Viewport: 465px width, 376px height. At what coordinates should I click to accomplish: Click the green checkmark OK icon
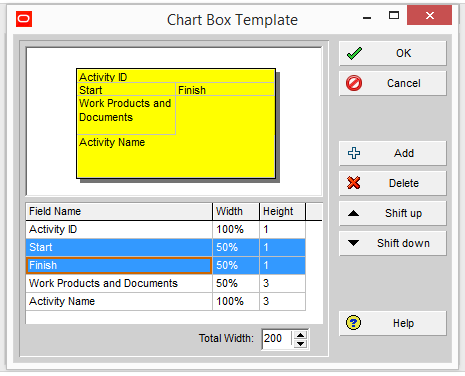pyautogui.click(x=354, y=53)
